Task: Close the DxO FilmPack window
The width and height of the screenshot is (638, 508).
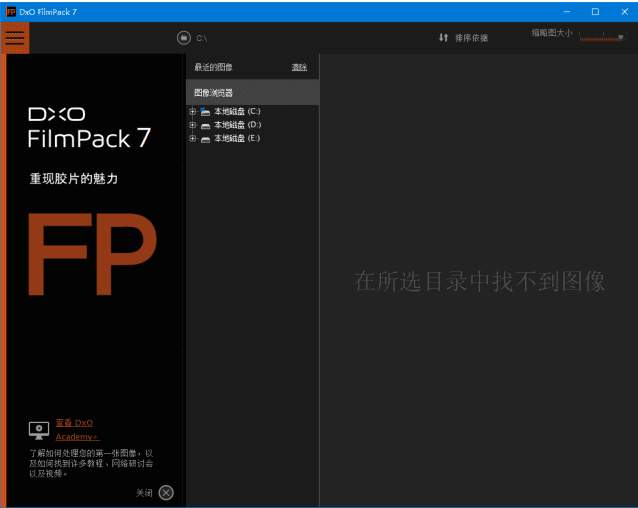Action: pos(625,12)
